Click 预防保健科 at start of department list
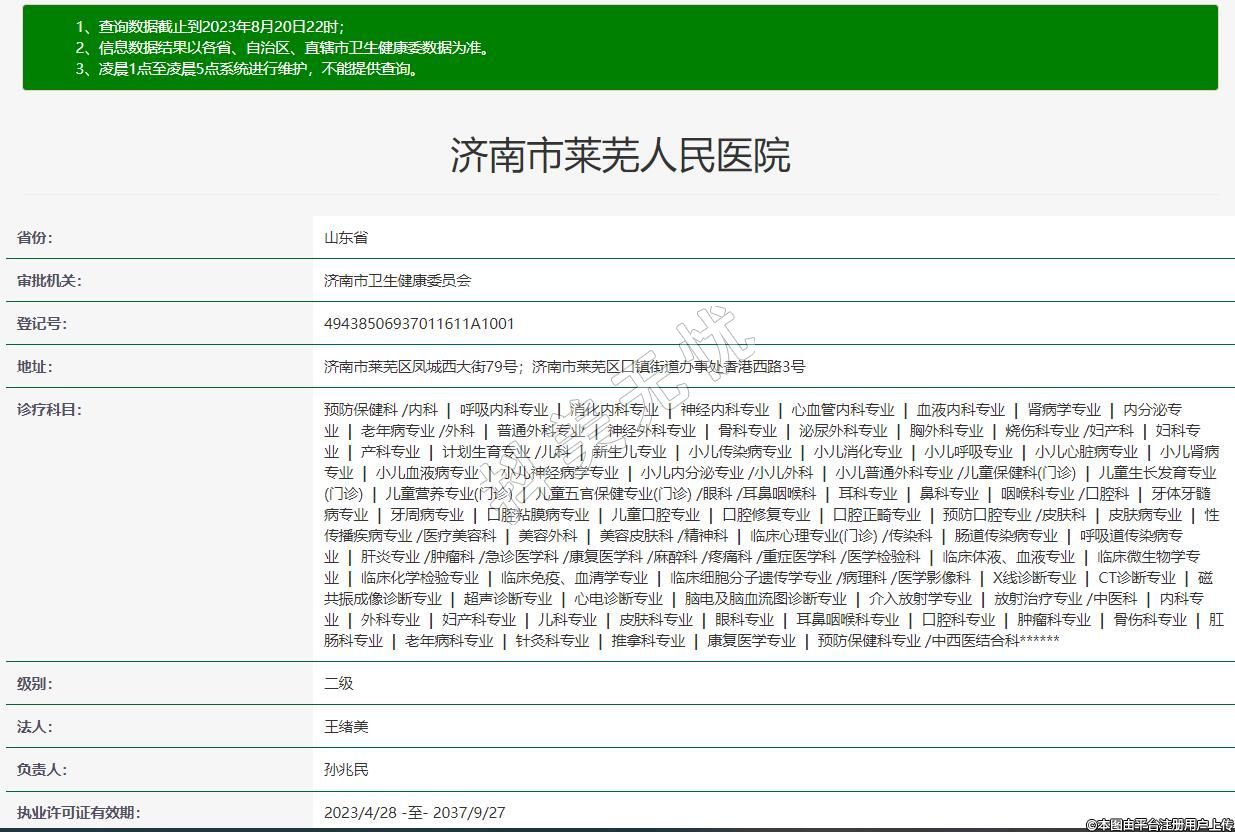The image size is (1235, 832). point(360,409)
